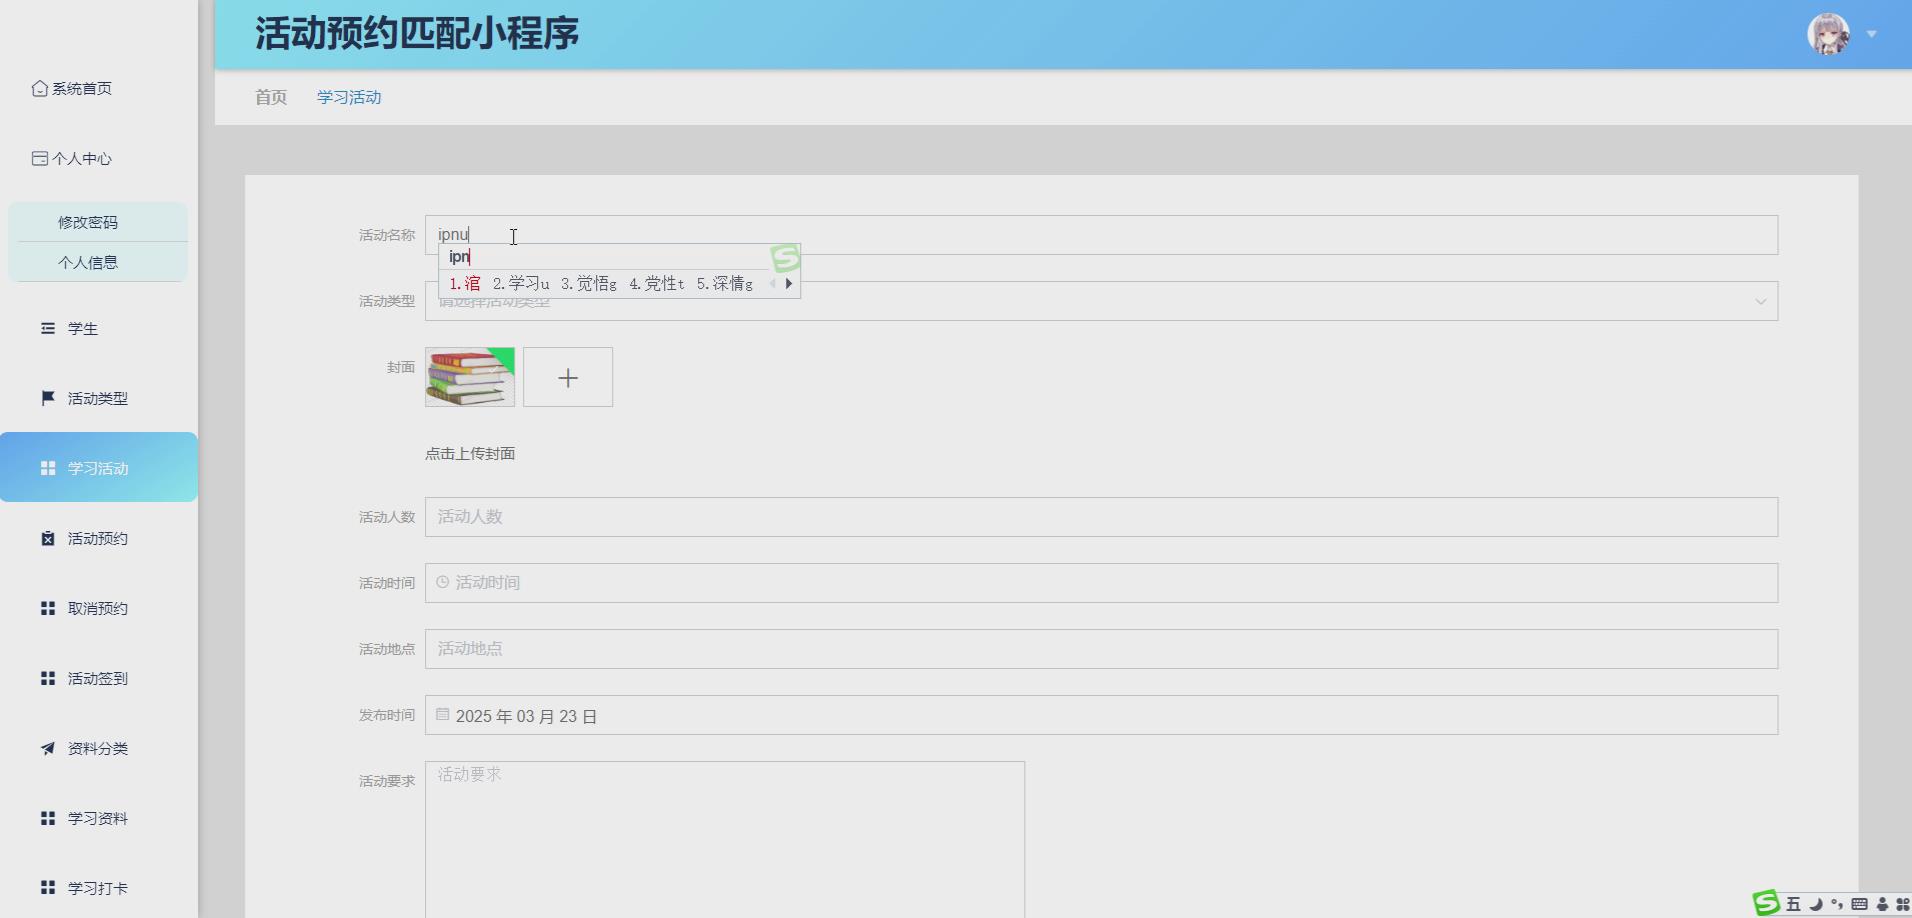The image size is (1912, 918).
Task: Toggle Wubi 五 input mode
Action: coord(1793,903)
